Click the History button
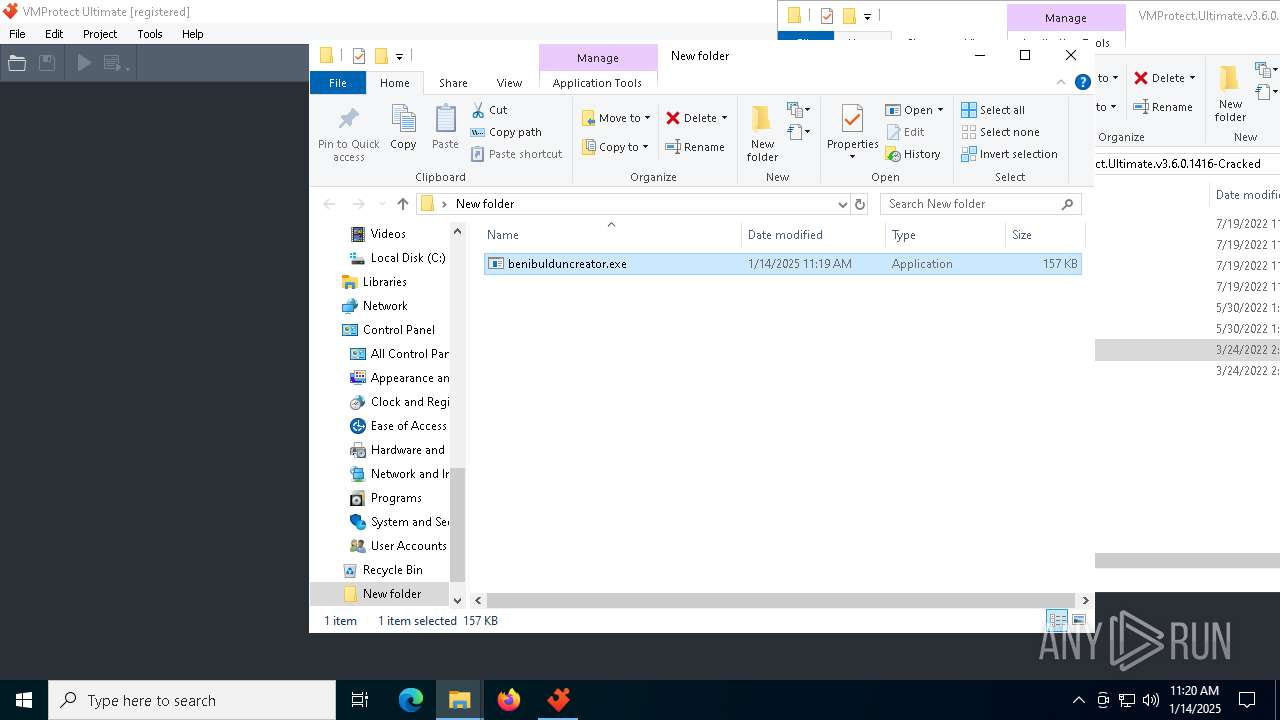The height and width of the screenshot is (720, 1280). (913, 154)
